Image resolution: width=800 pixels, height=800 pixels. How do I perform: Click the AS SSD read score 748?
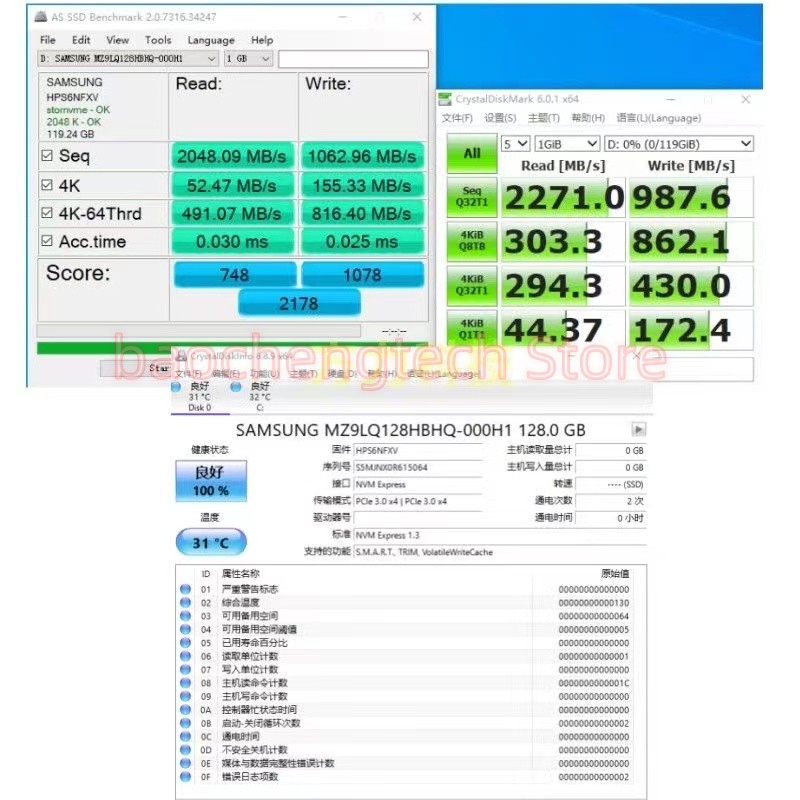point(235,274)
